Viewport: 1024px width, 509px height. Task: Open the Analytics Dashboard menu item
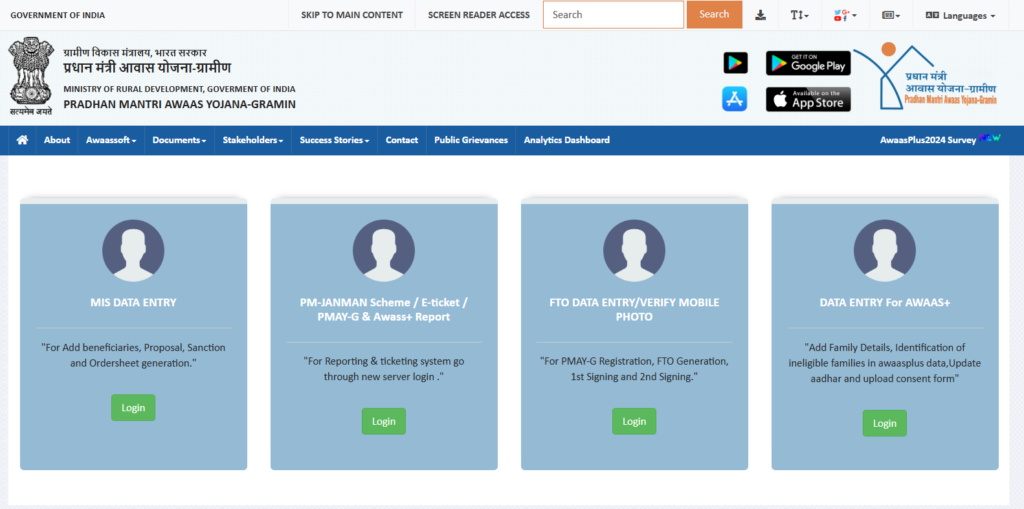click(x=567, y=140)
